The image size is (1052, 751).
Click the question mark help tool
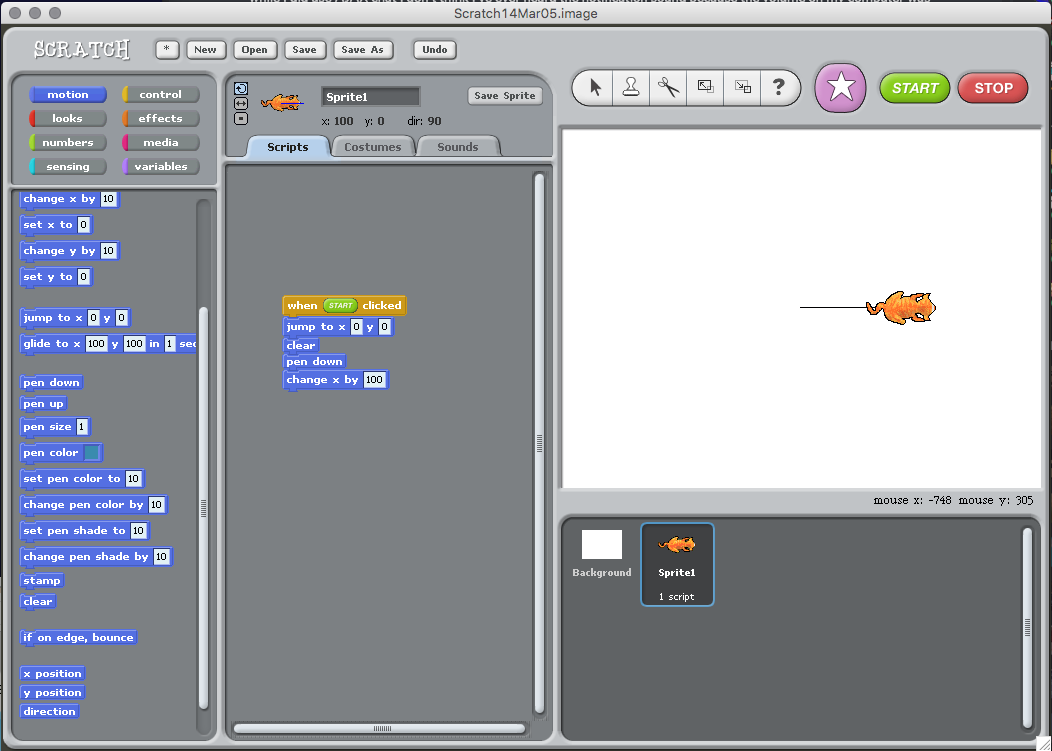click(779, 87)
